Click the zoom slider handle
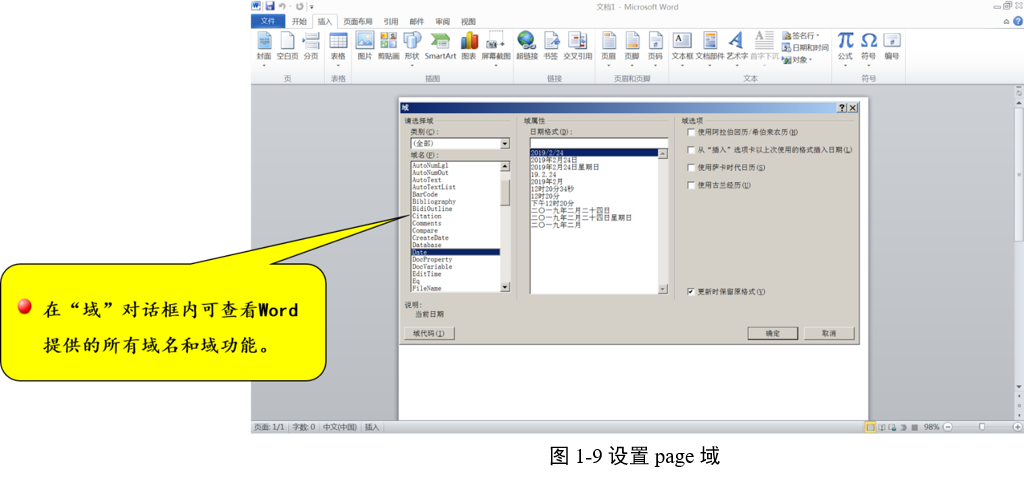 coord(982,427)
